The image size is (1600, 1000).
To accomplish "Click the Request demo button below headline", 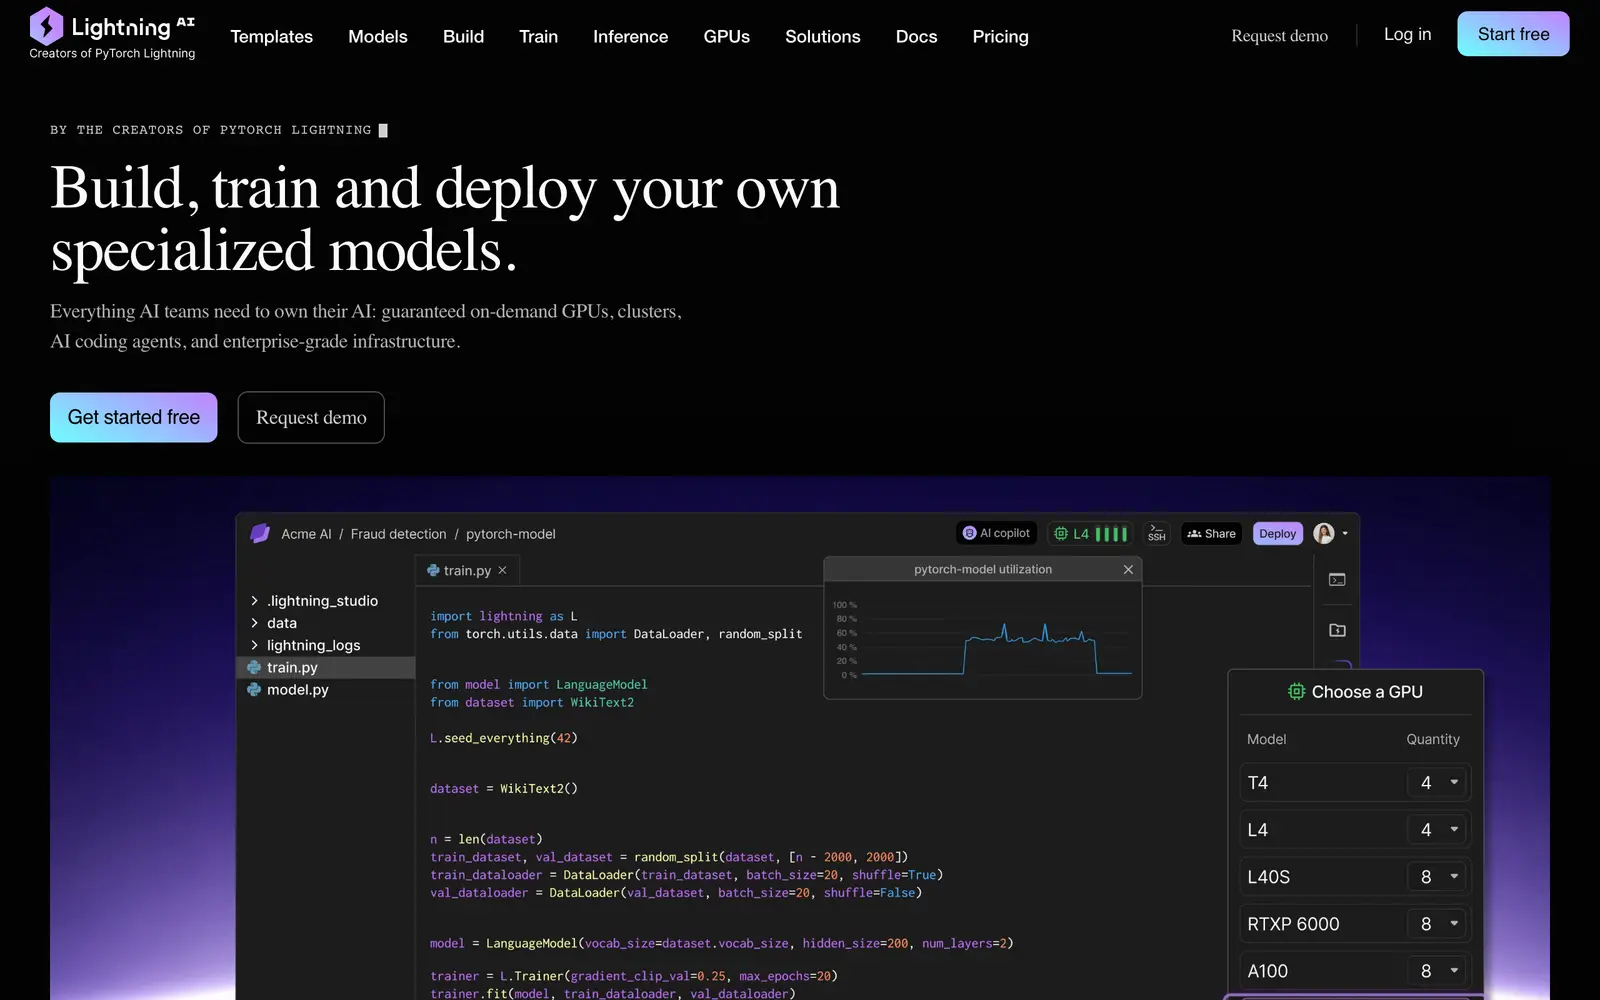I will pos(311,417).
